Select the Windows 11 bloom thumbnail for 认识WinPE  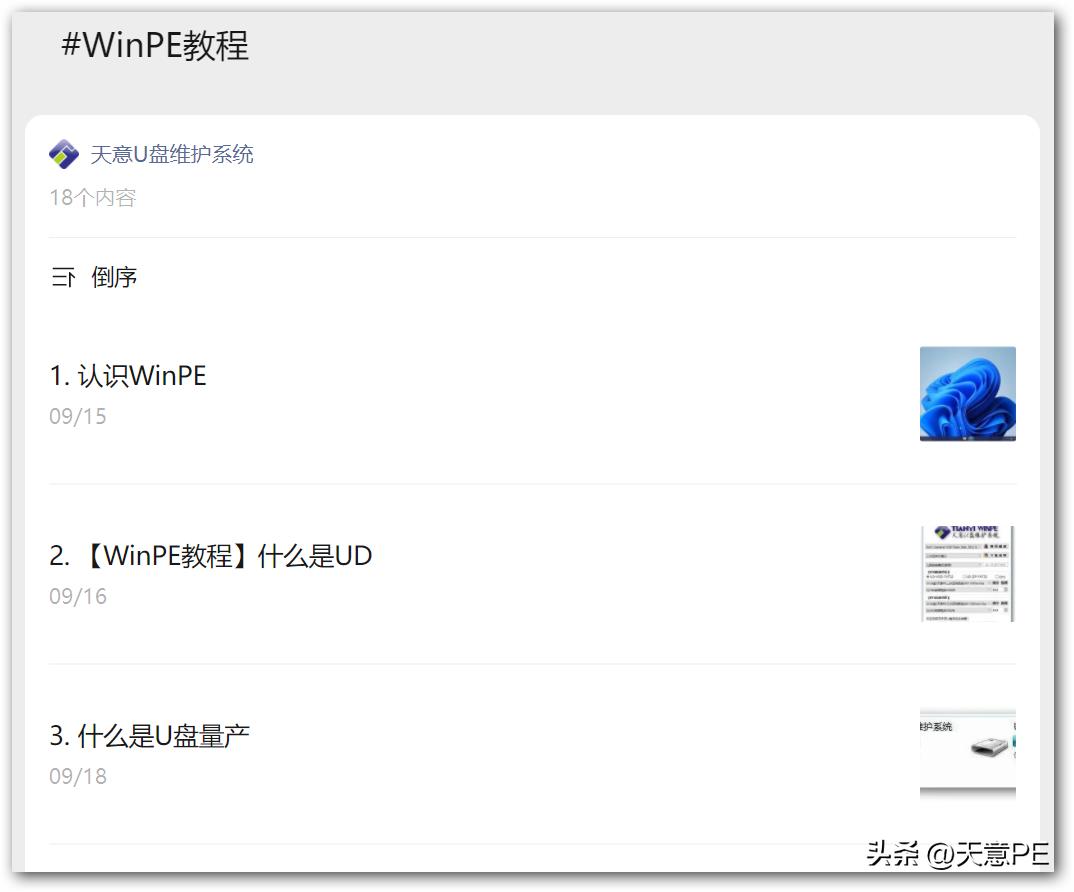click(x=967, y=394)
